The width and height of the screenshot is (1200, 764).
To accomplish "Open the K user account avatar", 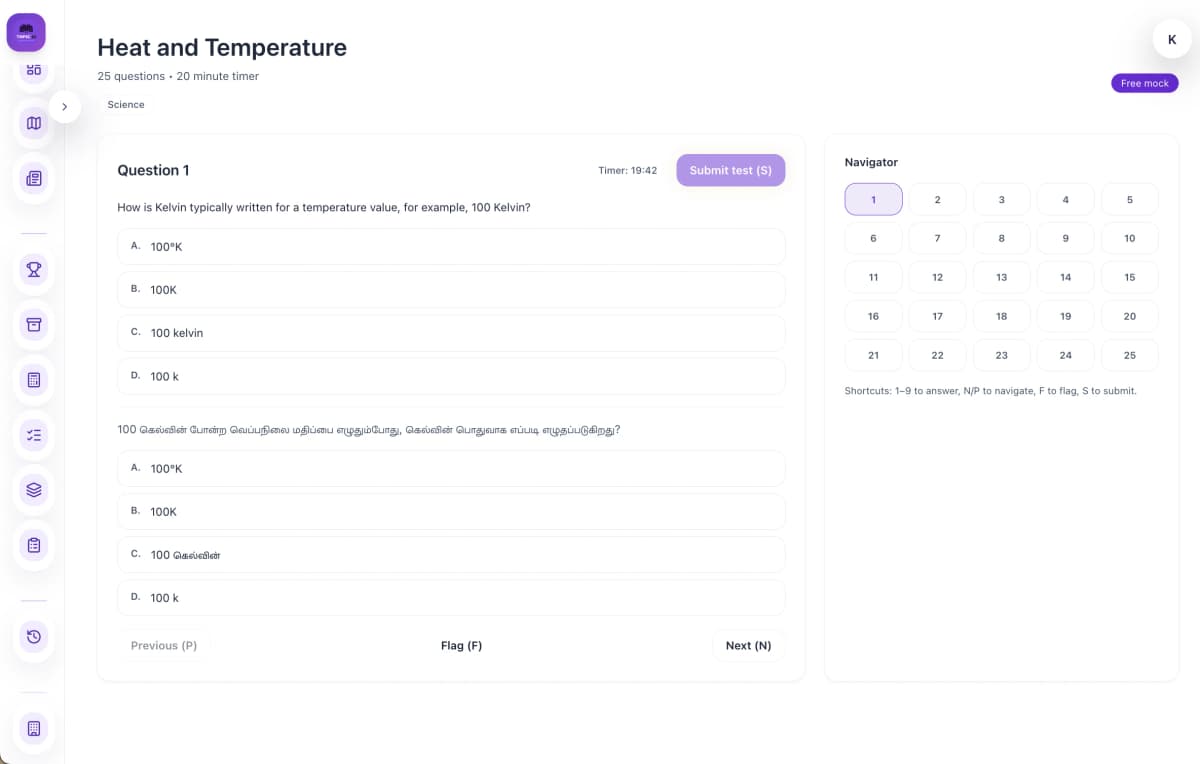I will pos(1171,39).
